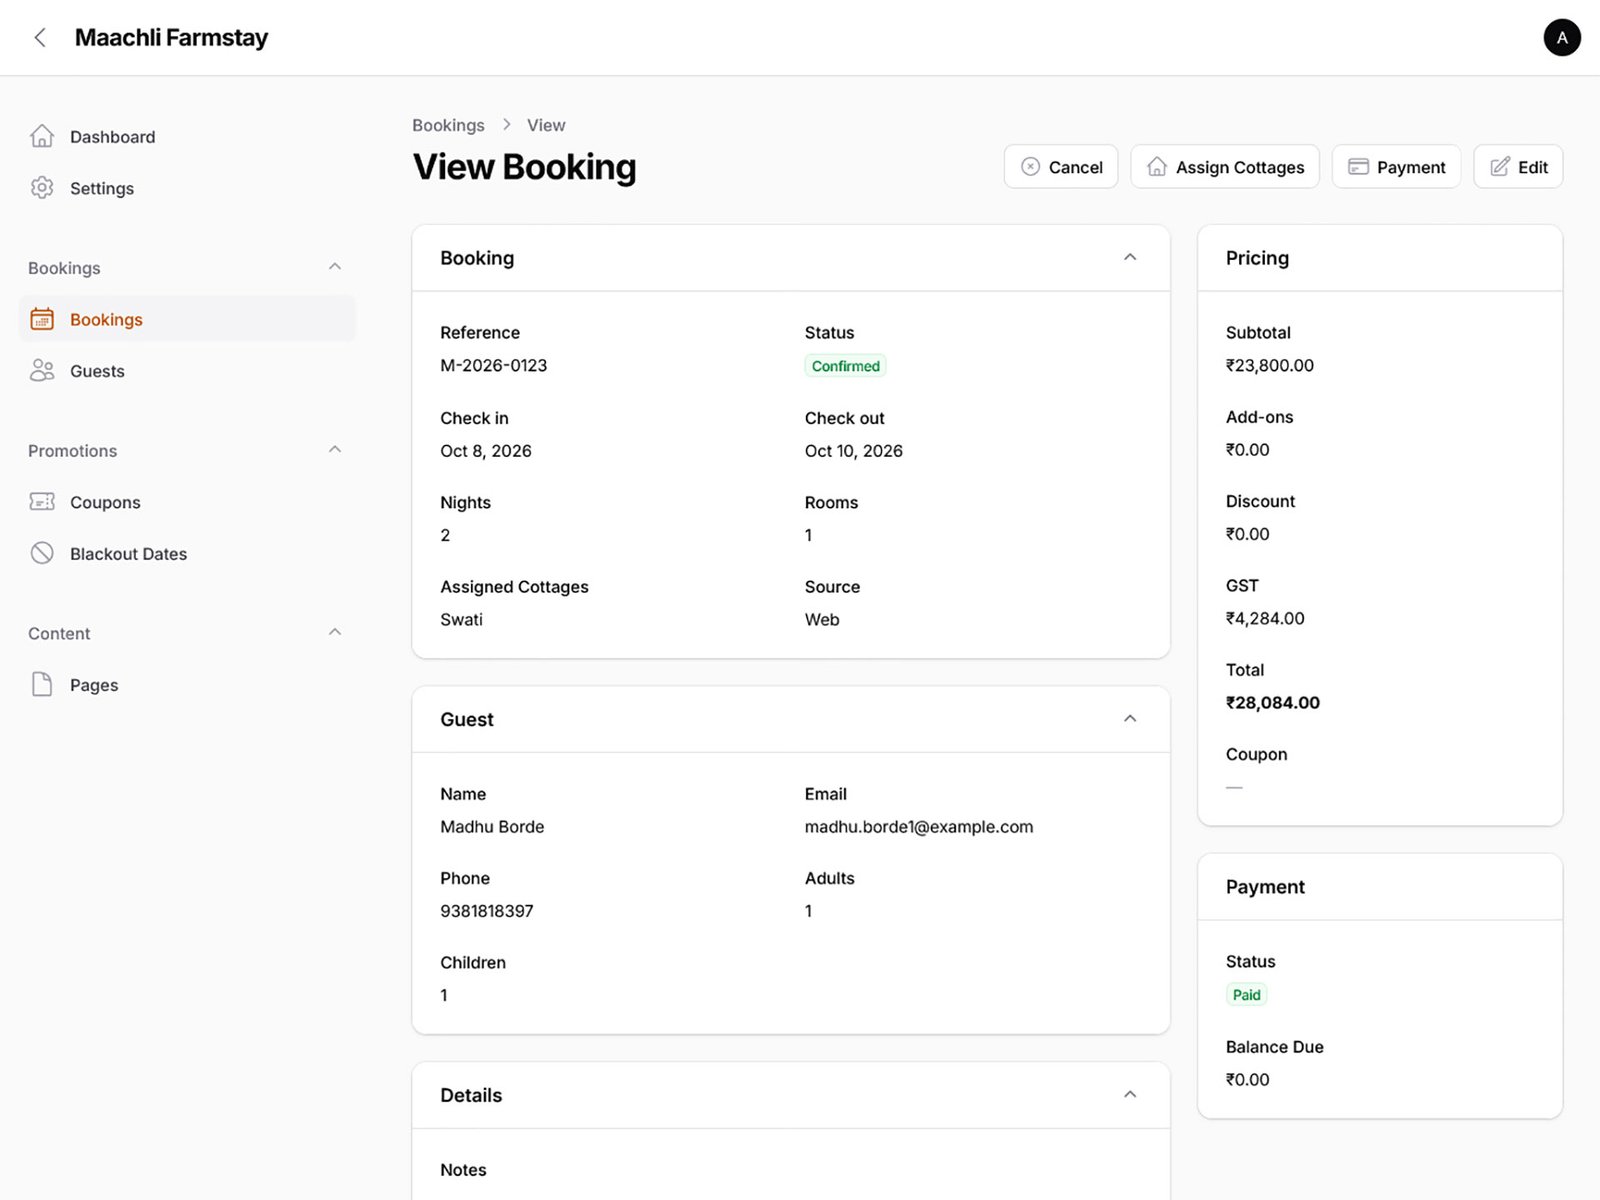1600x1200 pixels.
Task: Click reference number M-2026-0123
Action: (494, 366)
